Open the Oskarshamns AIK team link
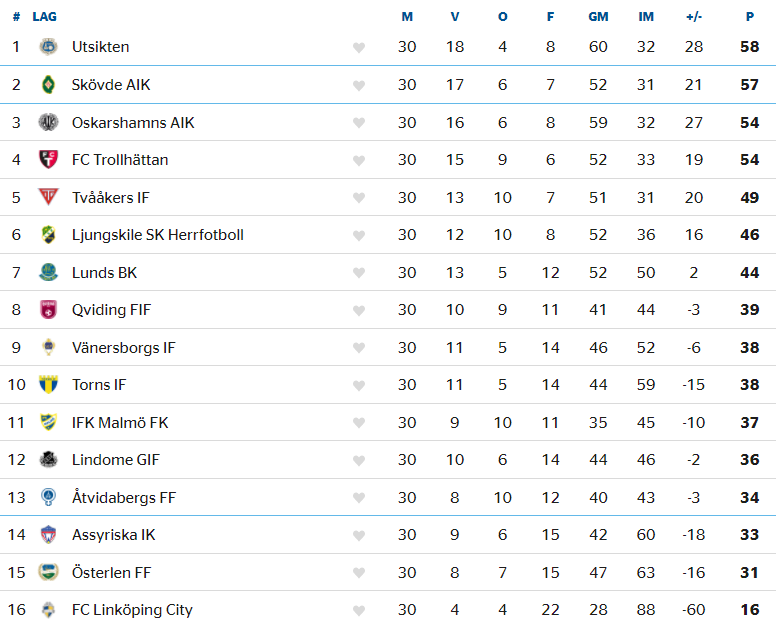The height and width of the screenshot is (628, 776). (133, 122)
